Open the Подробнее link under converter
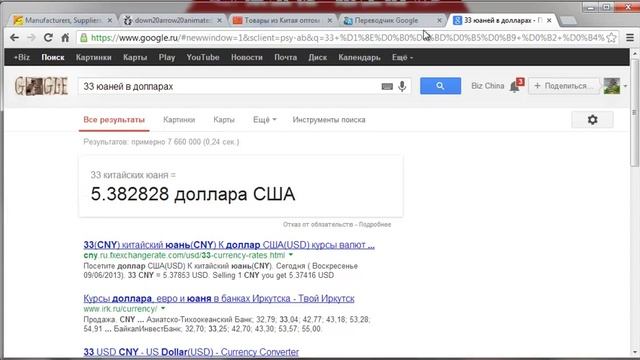This screenshot has width=640, height=360. coord(375,224)
